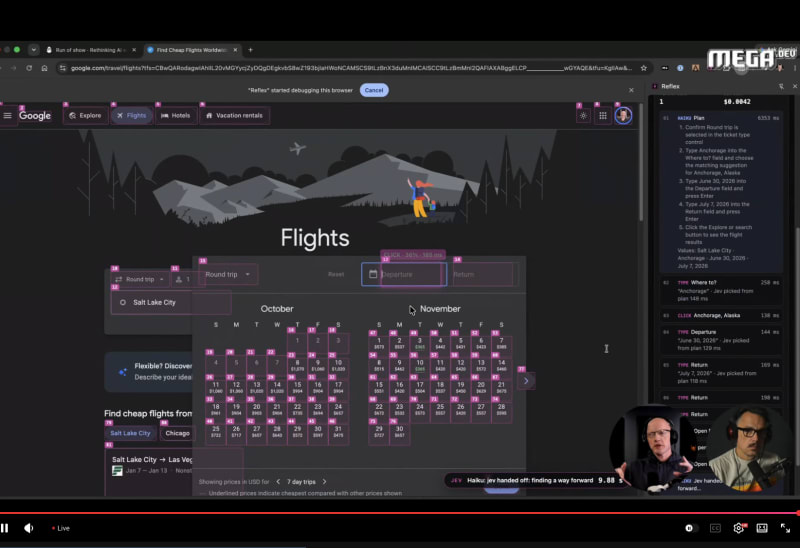Image resolution: width=800 pixels, height=548 pixels.
Task: Click the Departure date field
Action: point(411,275)
